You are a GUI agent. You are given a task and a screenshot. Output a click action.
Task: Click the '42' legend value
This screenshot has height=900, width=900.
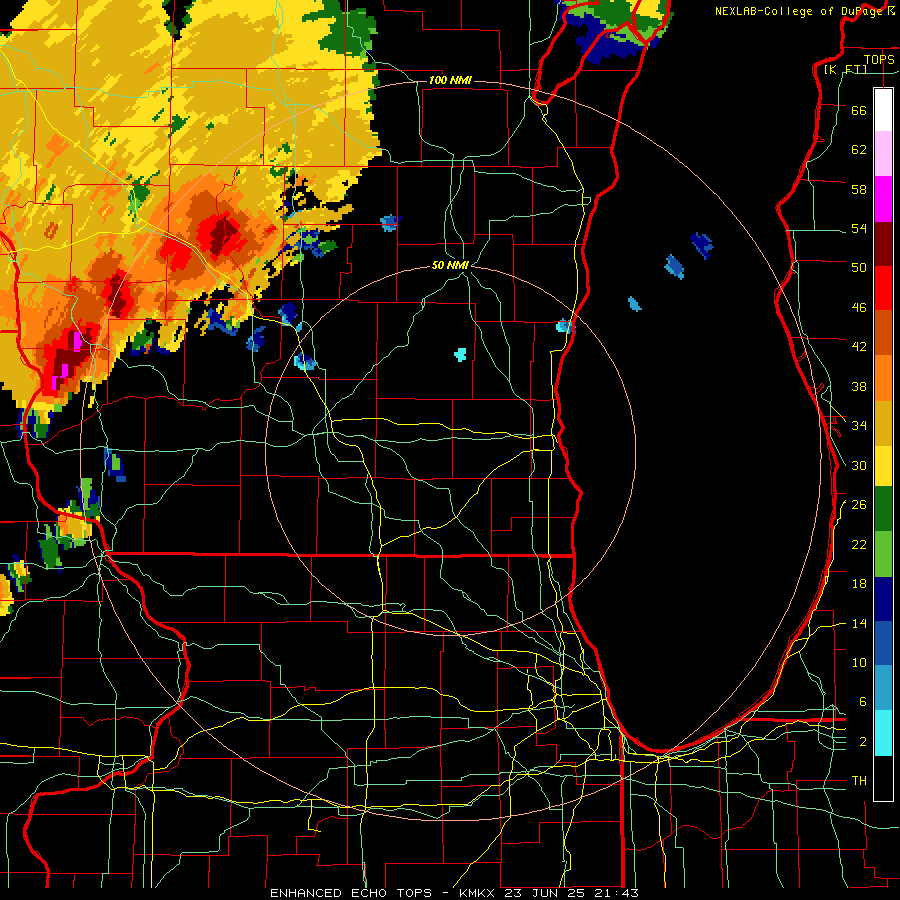tap(859, 347)
